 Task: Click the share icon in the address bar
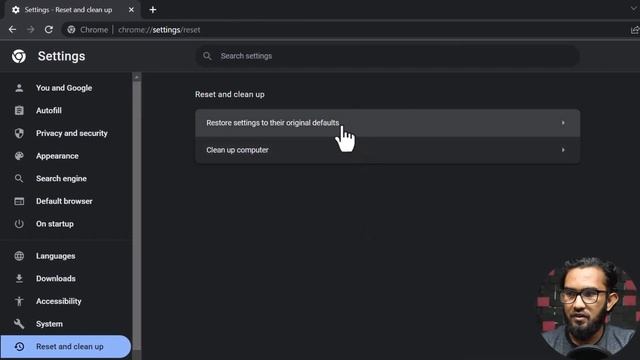tap(635, 30)
